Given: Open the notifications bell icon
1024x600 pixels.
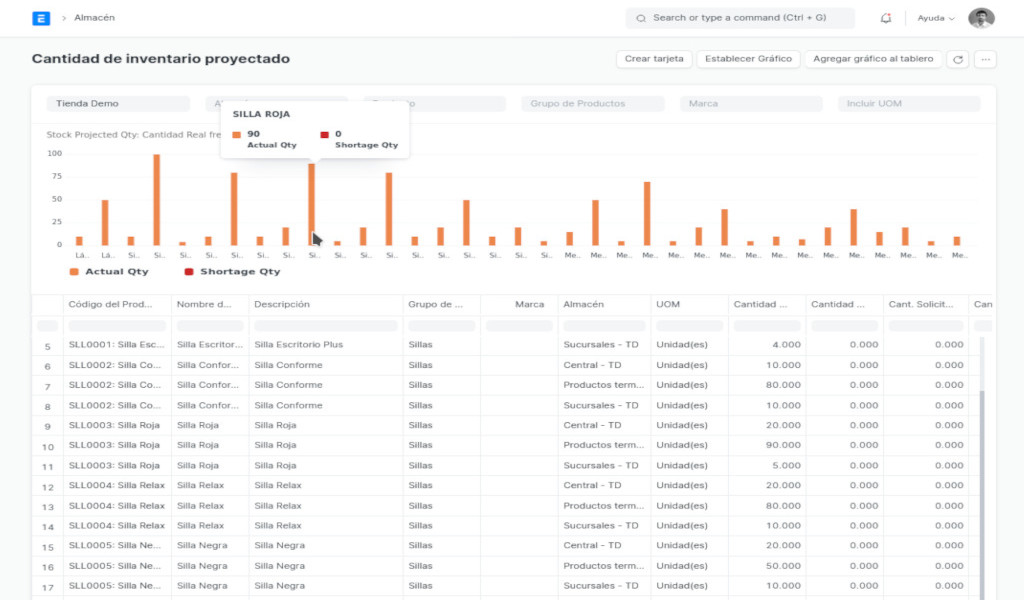Looking at the screenshot, I should [886, 18].
